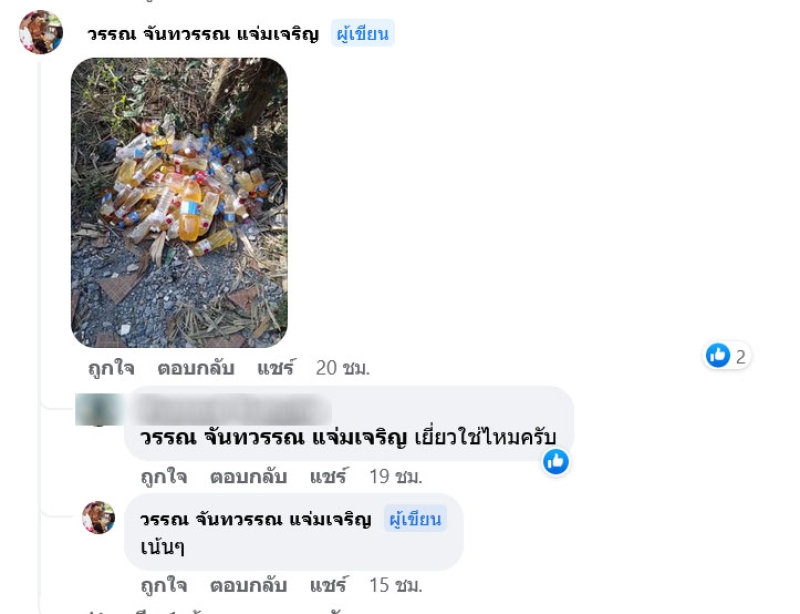
Task: Like the เยี่ยวใช่ไหมครับ reply
Action: tap(164, 477)
